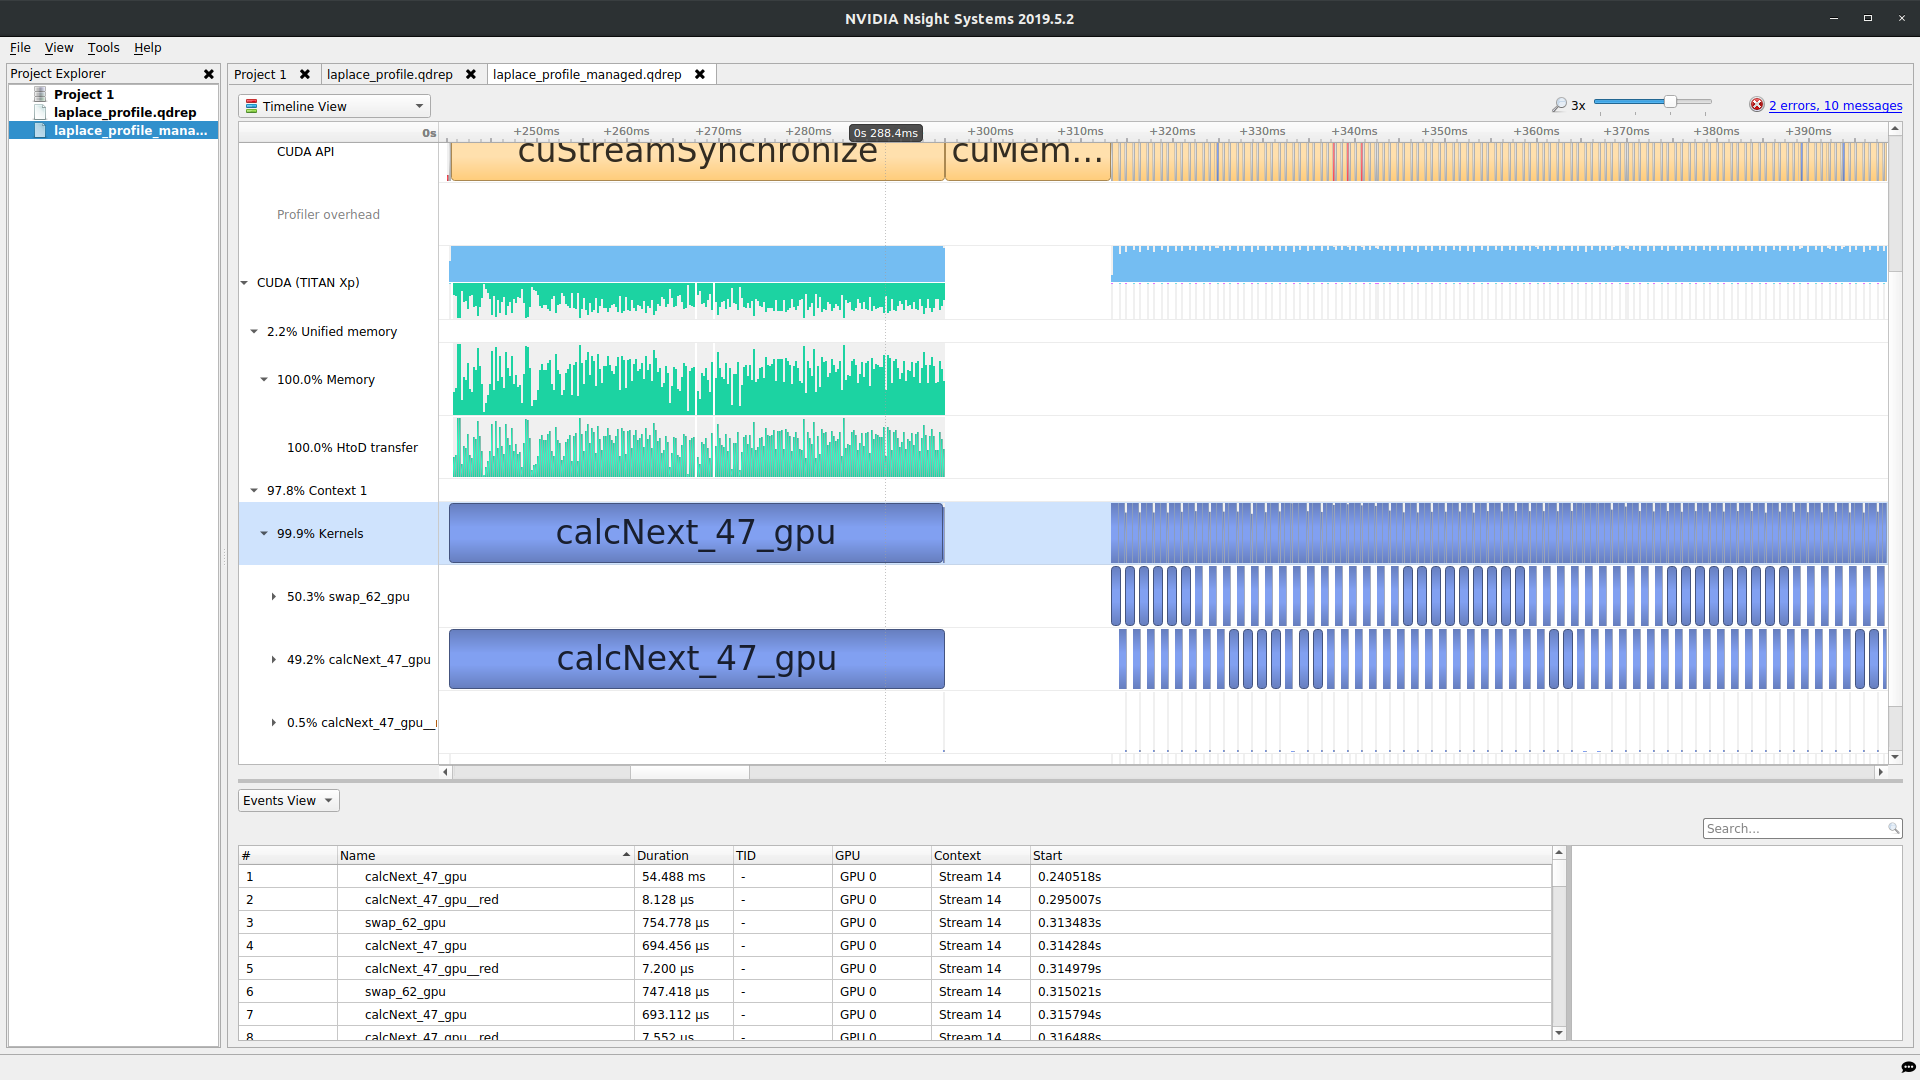
Task: Open the Events View dropdown
Action: click(288, 800)
